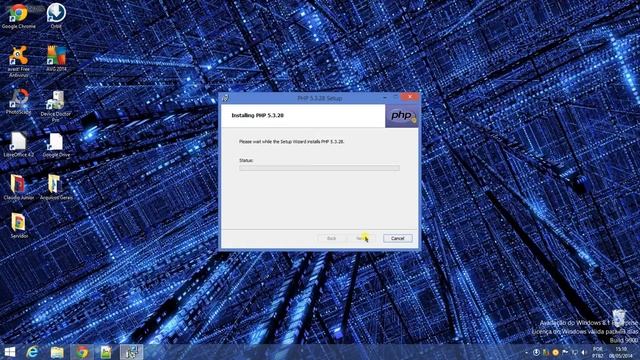Click the POR keyboard language indicator
The image size is (640, 360).
coord(598,352)
